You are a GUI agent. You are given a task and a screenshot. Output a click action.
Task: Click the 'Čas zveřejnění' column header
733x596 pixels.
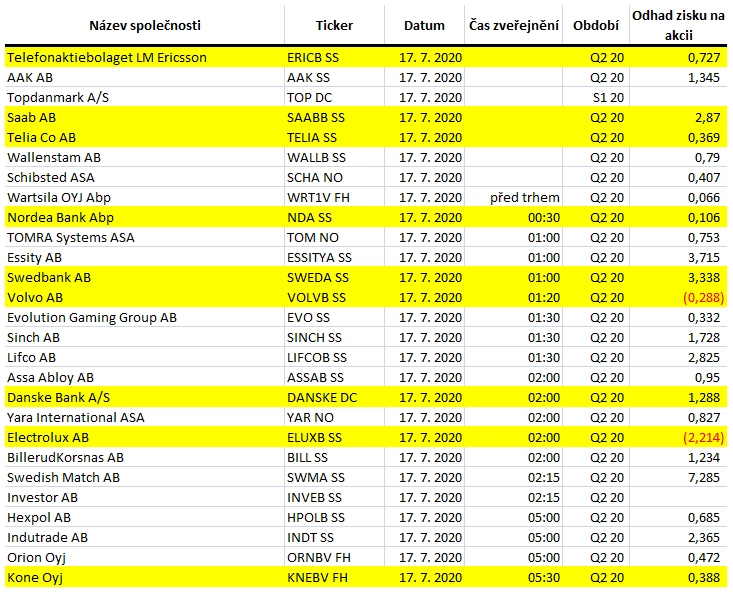(x=514, y=25)
